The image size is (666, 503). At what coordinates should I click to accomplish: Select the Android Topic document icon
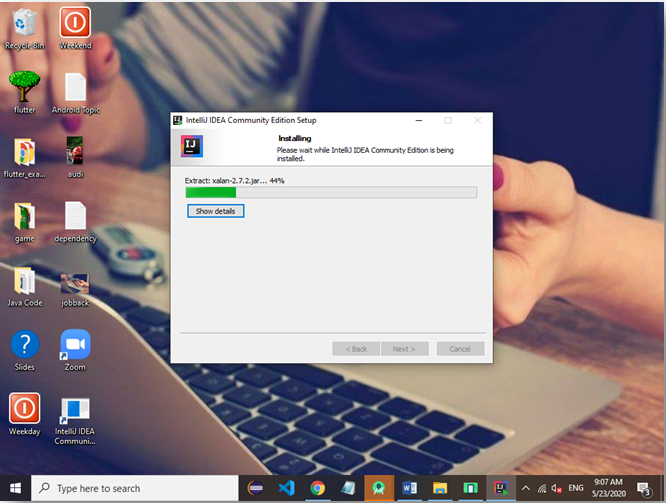pos(76,93)
